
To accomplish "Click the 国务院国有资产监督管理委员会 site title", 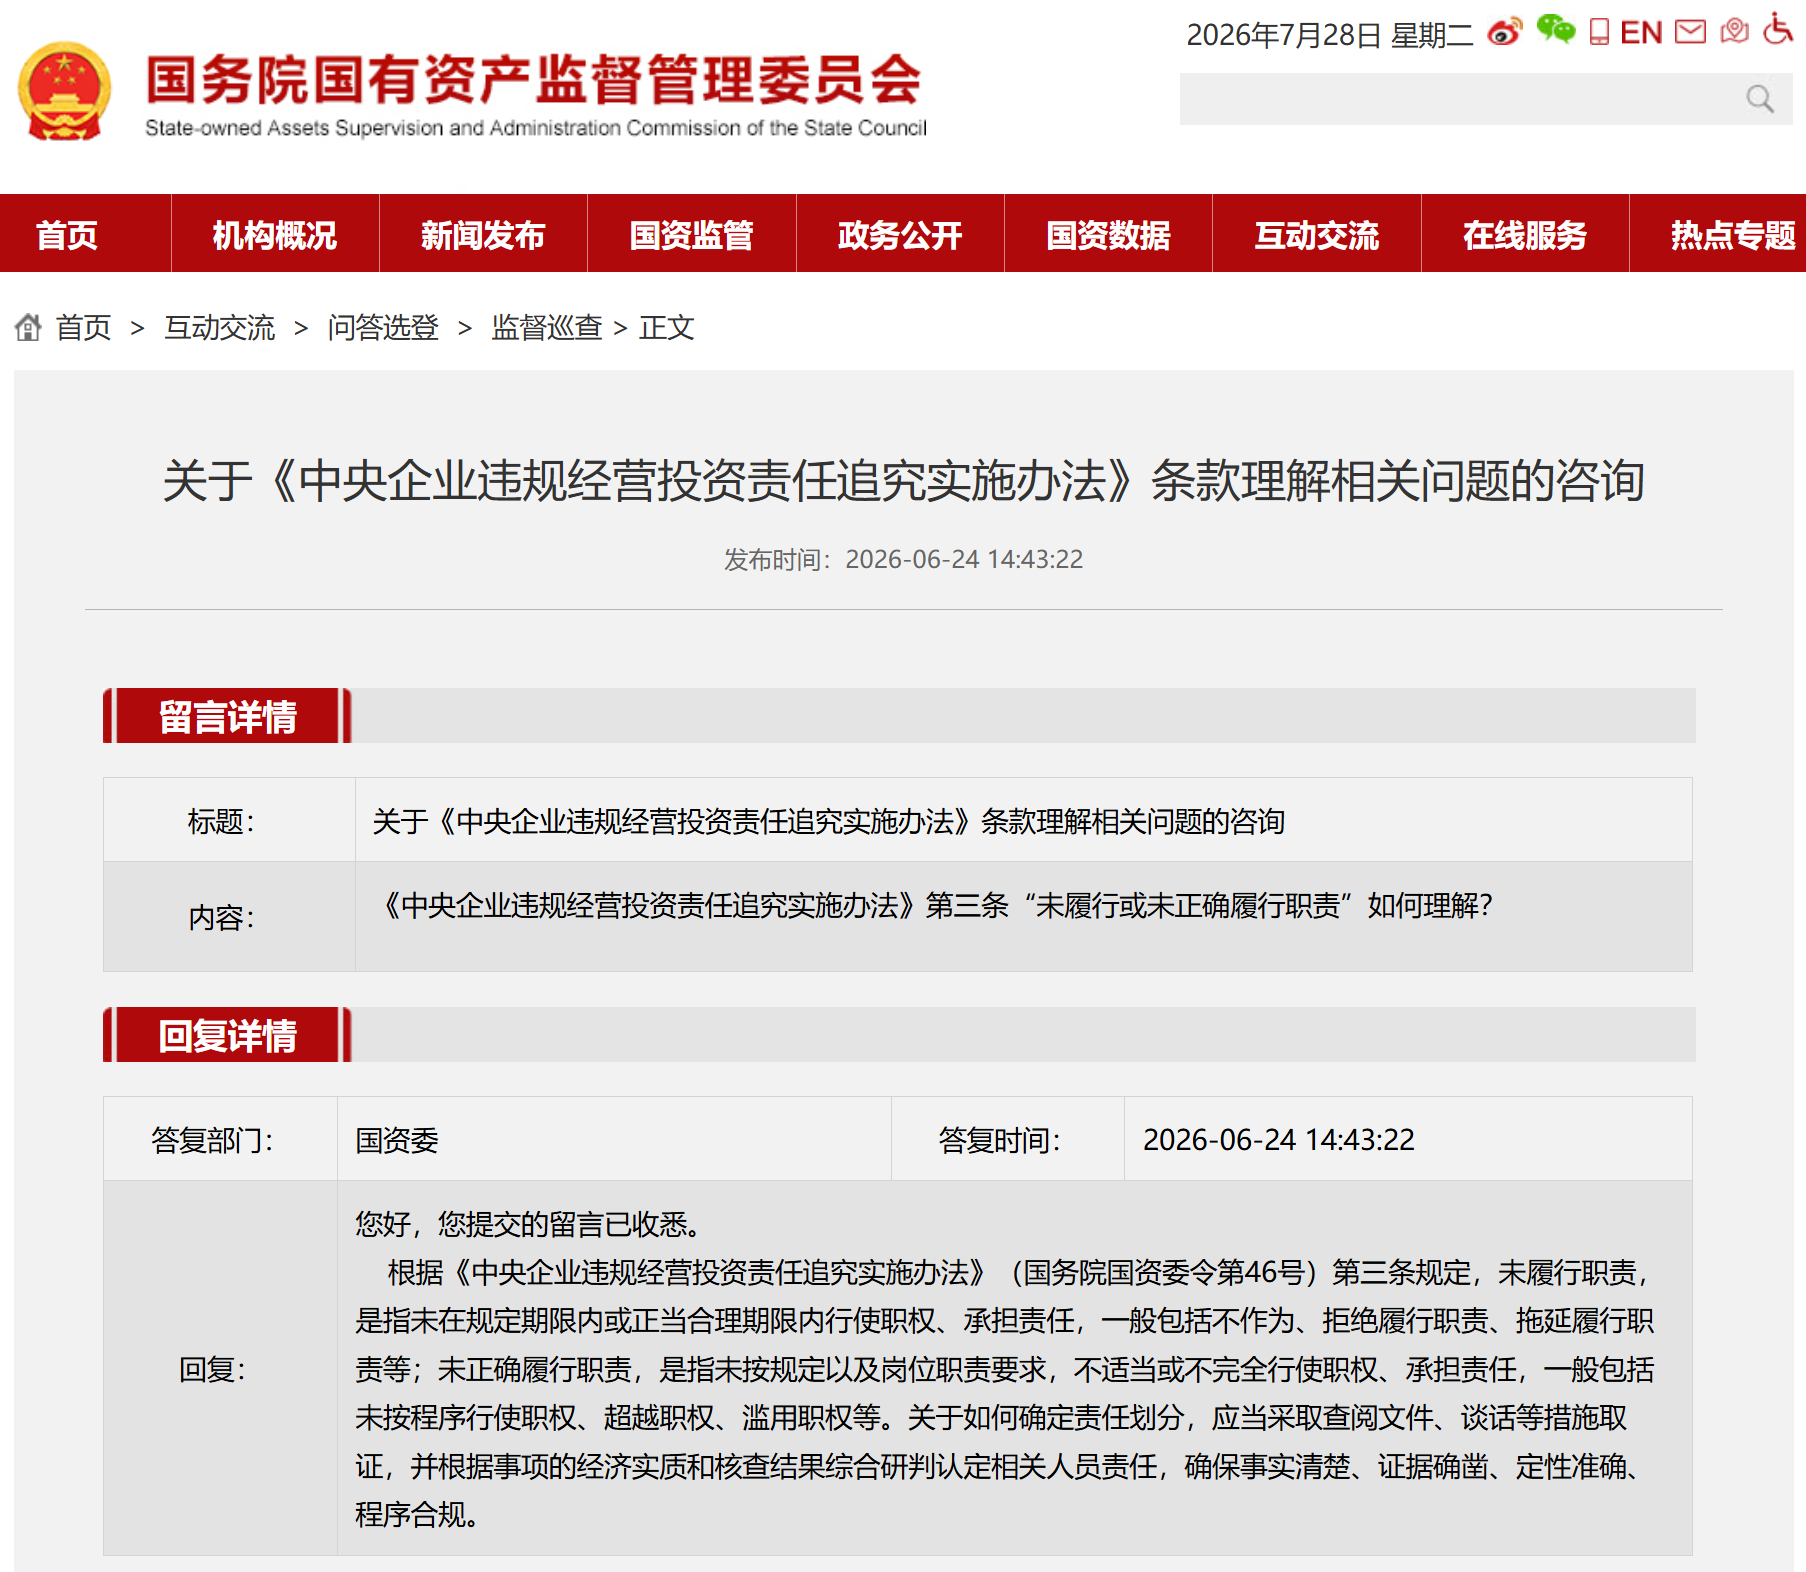I will pyautogui.click(x=534, y=80).
